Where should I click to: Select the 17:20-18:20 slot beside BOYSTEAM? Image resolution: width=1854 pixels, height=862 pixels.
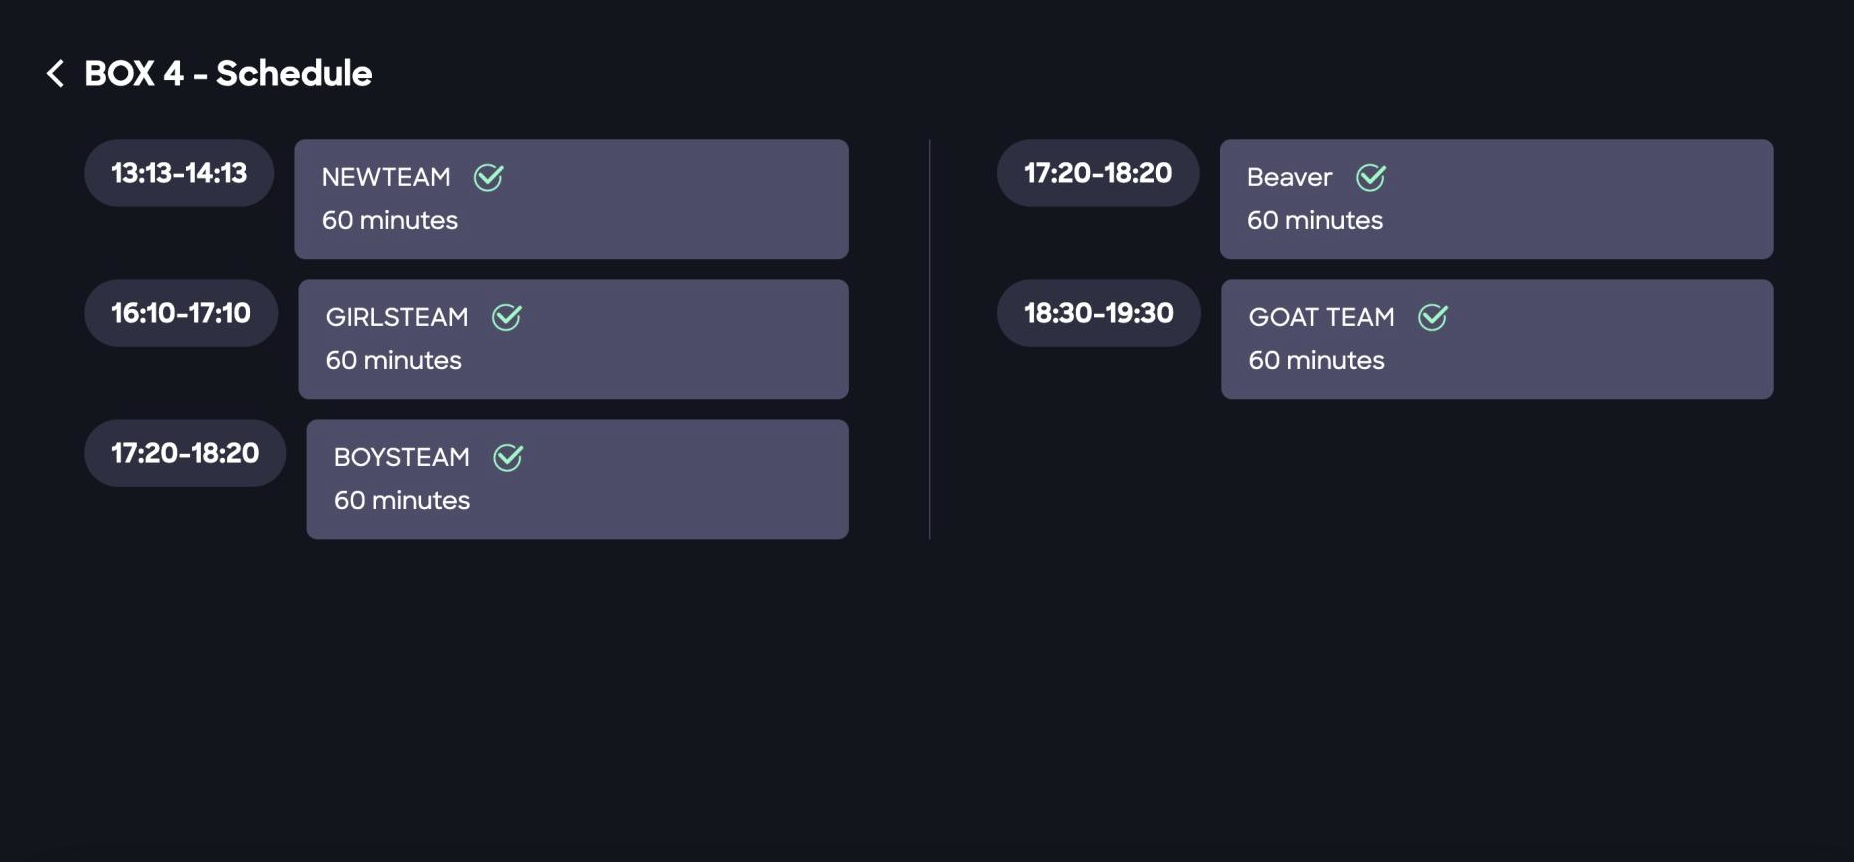click(185, 453)
